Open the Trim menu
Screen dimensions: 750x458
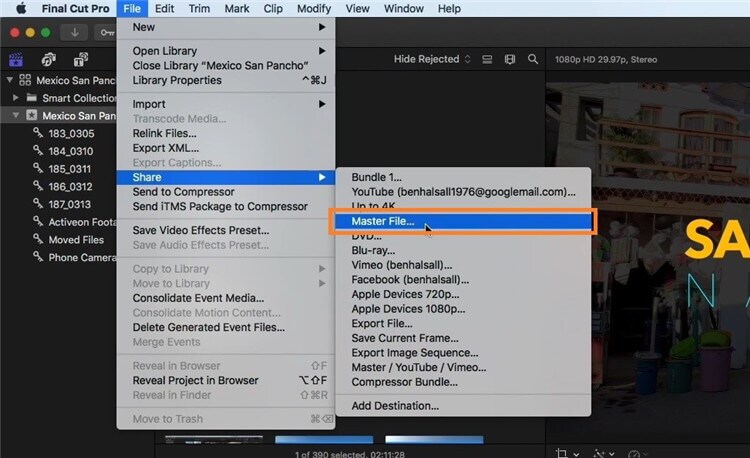[x=199, y=9]
